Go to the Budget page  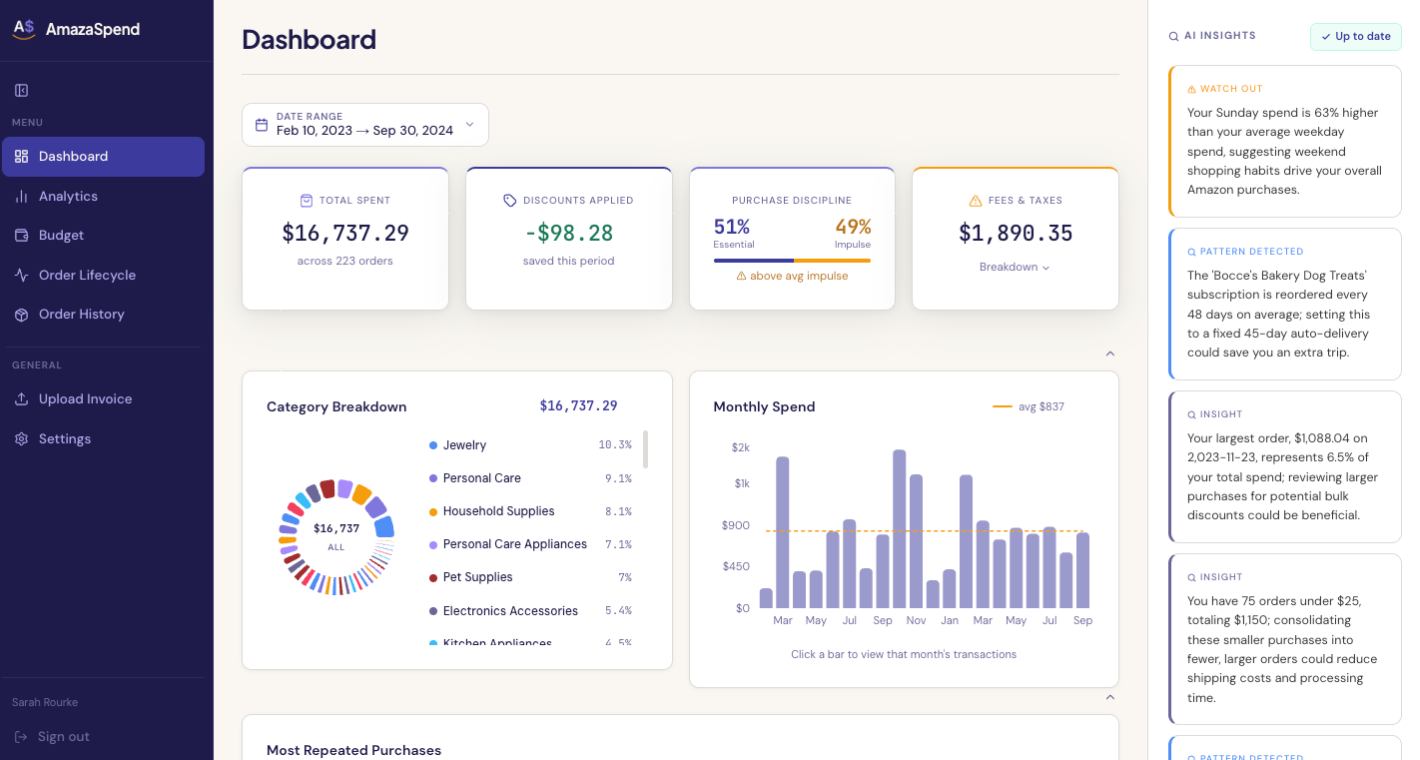(x=103, y=235)
